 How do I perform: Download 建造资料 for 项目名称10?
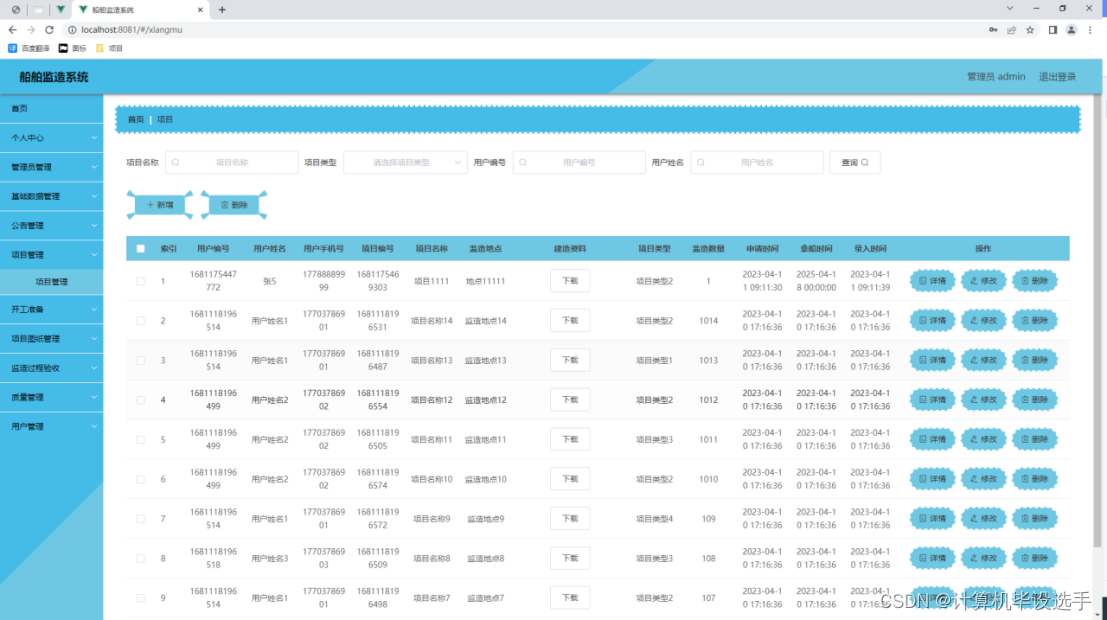[570, 479]
